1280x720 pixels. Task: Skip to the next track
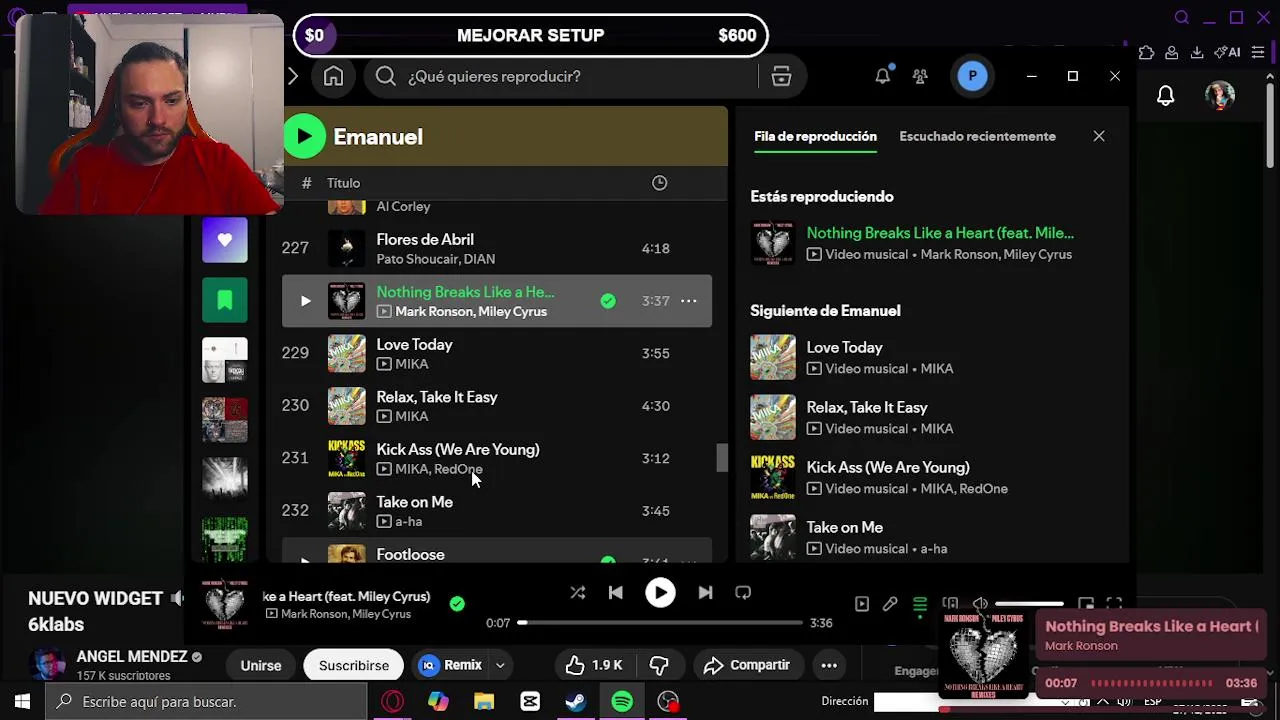(705, 593)
